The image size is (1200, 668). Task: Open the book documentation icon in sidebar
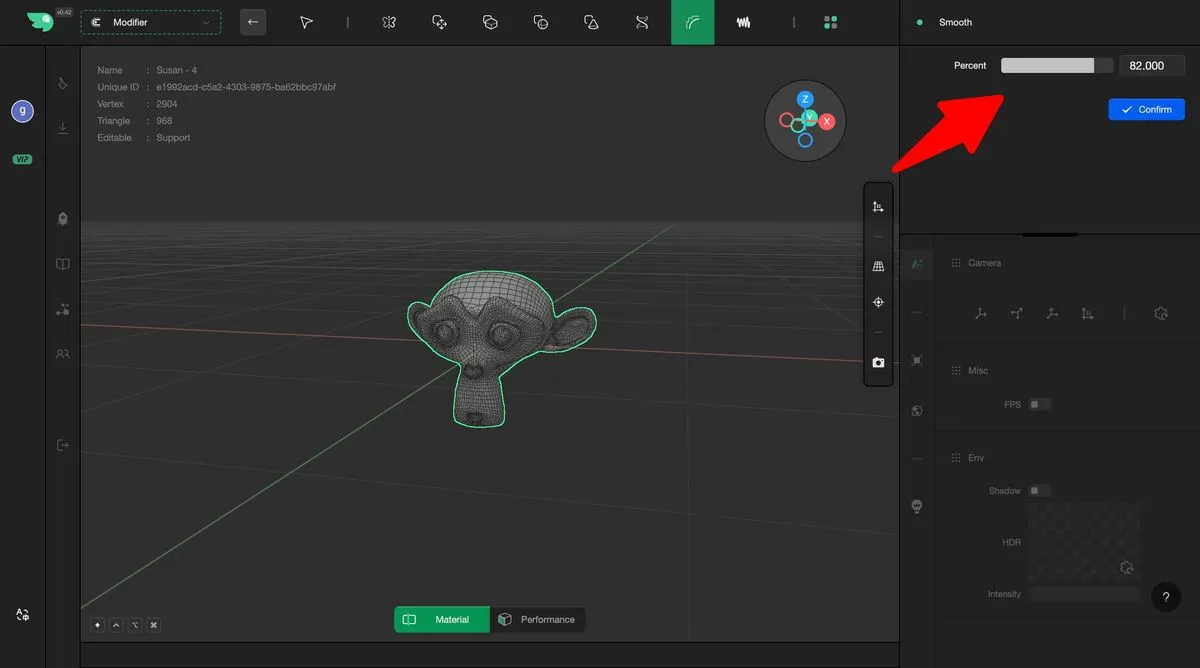pos(63,264)
